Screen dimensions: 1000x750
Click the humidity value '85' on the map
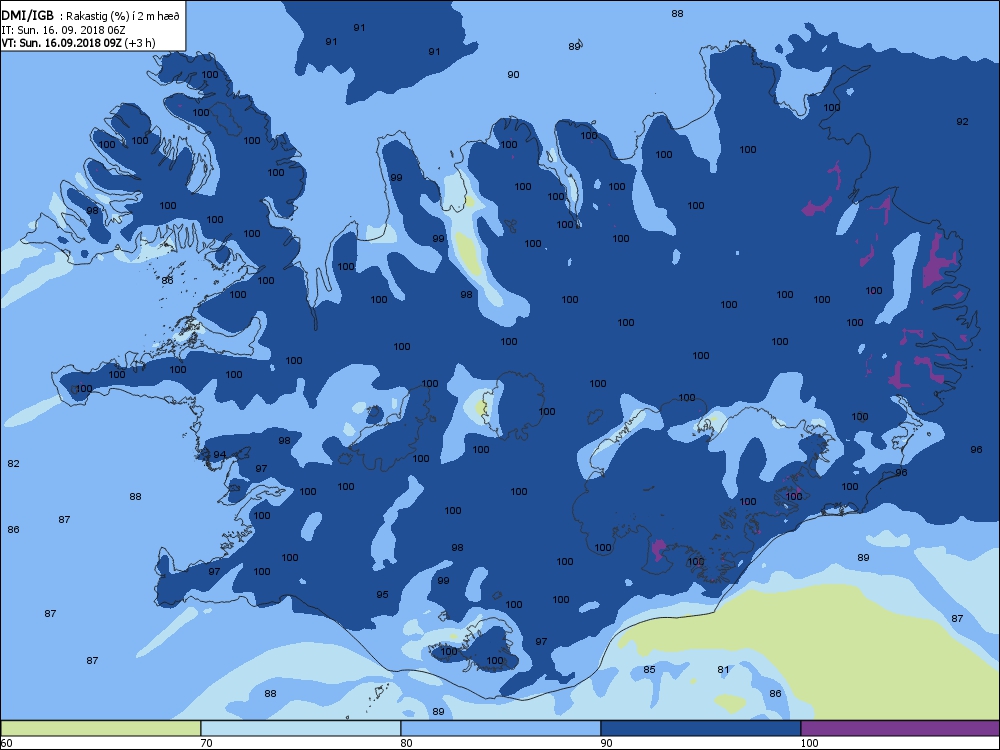[649, 670]
